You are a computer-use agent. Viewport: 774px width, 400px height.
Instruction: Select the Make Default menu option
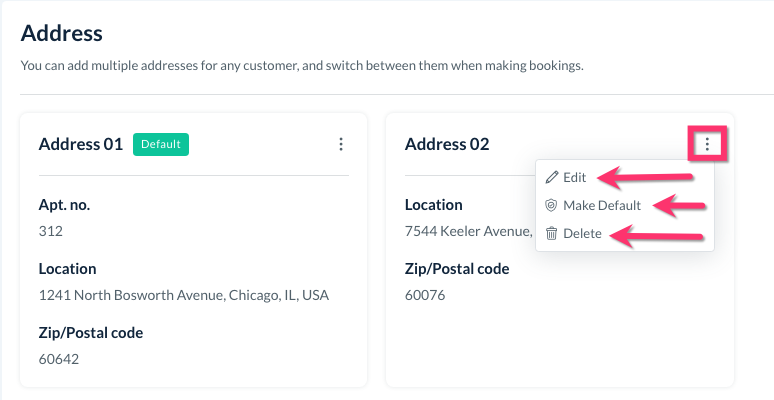601,205
